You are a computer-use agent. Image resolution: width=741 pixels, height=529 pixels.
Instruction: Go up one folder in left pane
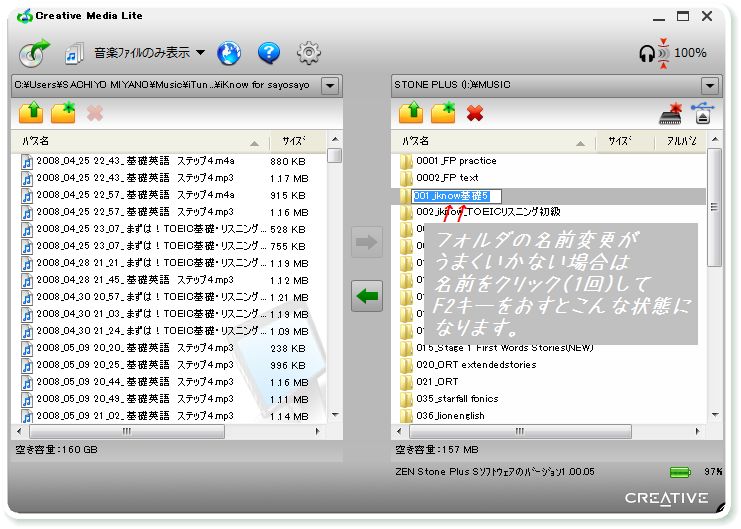point(31,113)
